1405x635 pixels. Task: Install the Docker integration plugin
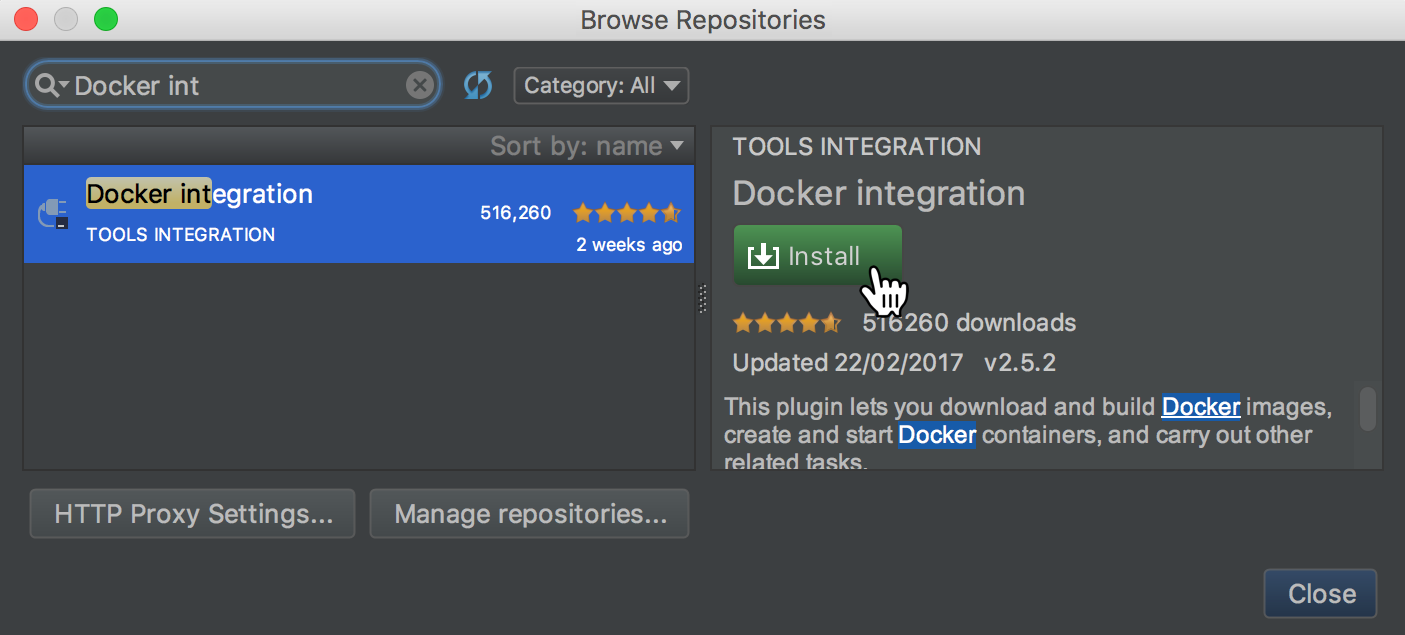[x=817, y=256]
